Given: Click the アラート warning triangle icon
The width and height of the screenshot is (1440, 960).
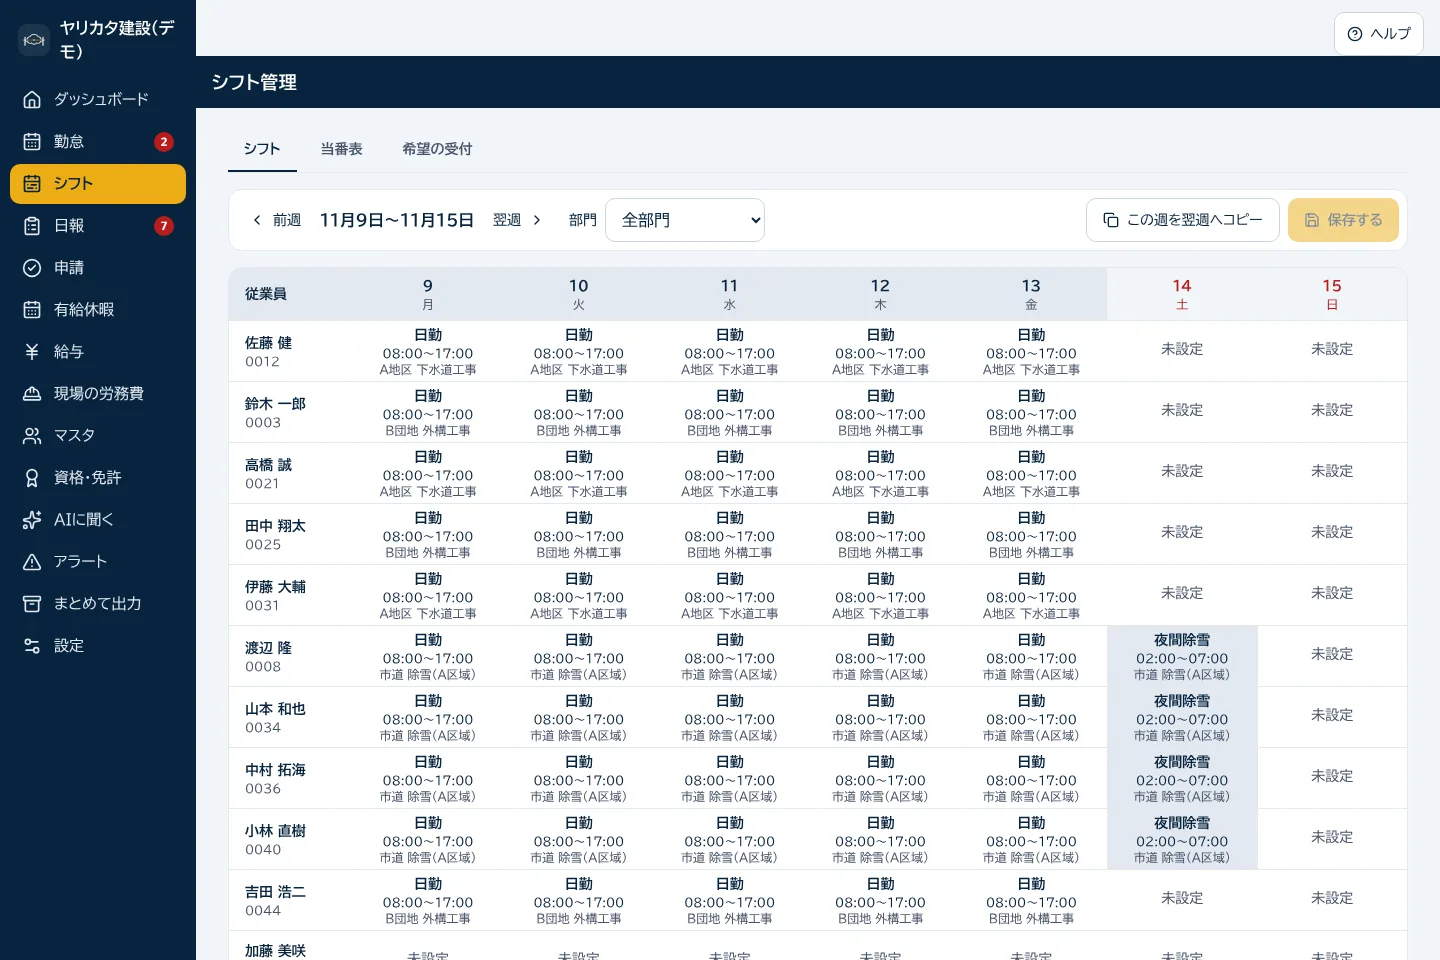Looking at the screenshot, I should 32,561.
